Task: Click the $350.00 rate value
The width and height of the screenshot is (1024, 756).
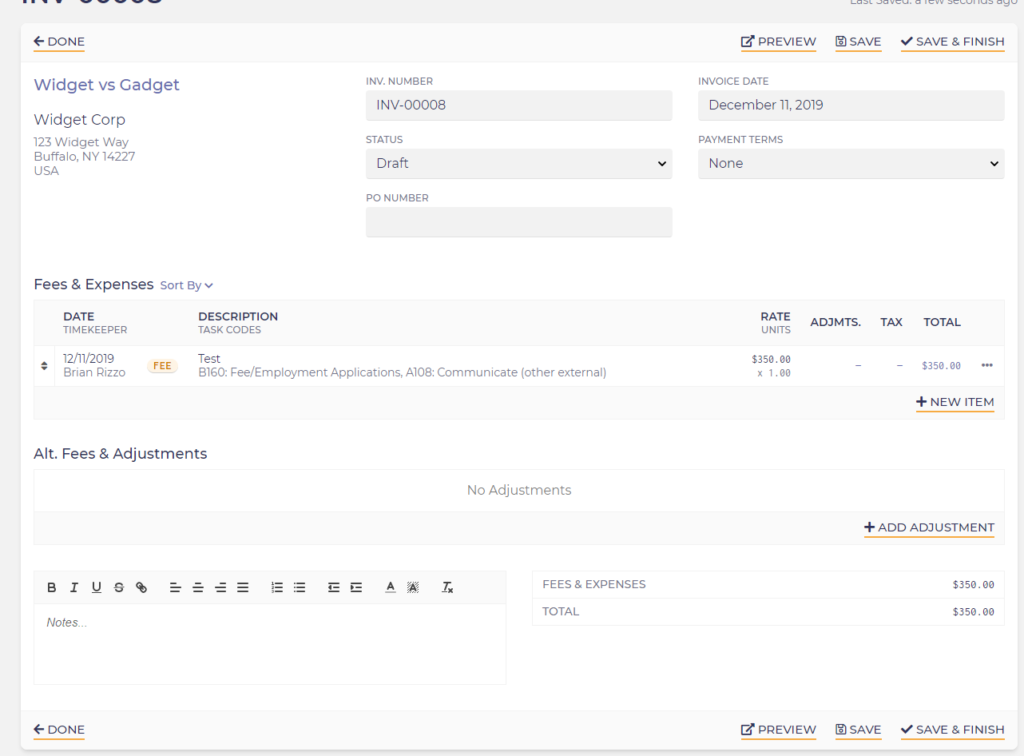Action: point(771,359)
